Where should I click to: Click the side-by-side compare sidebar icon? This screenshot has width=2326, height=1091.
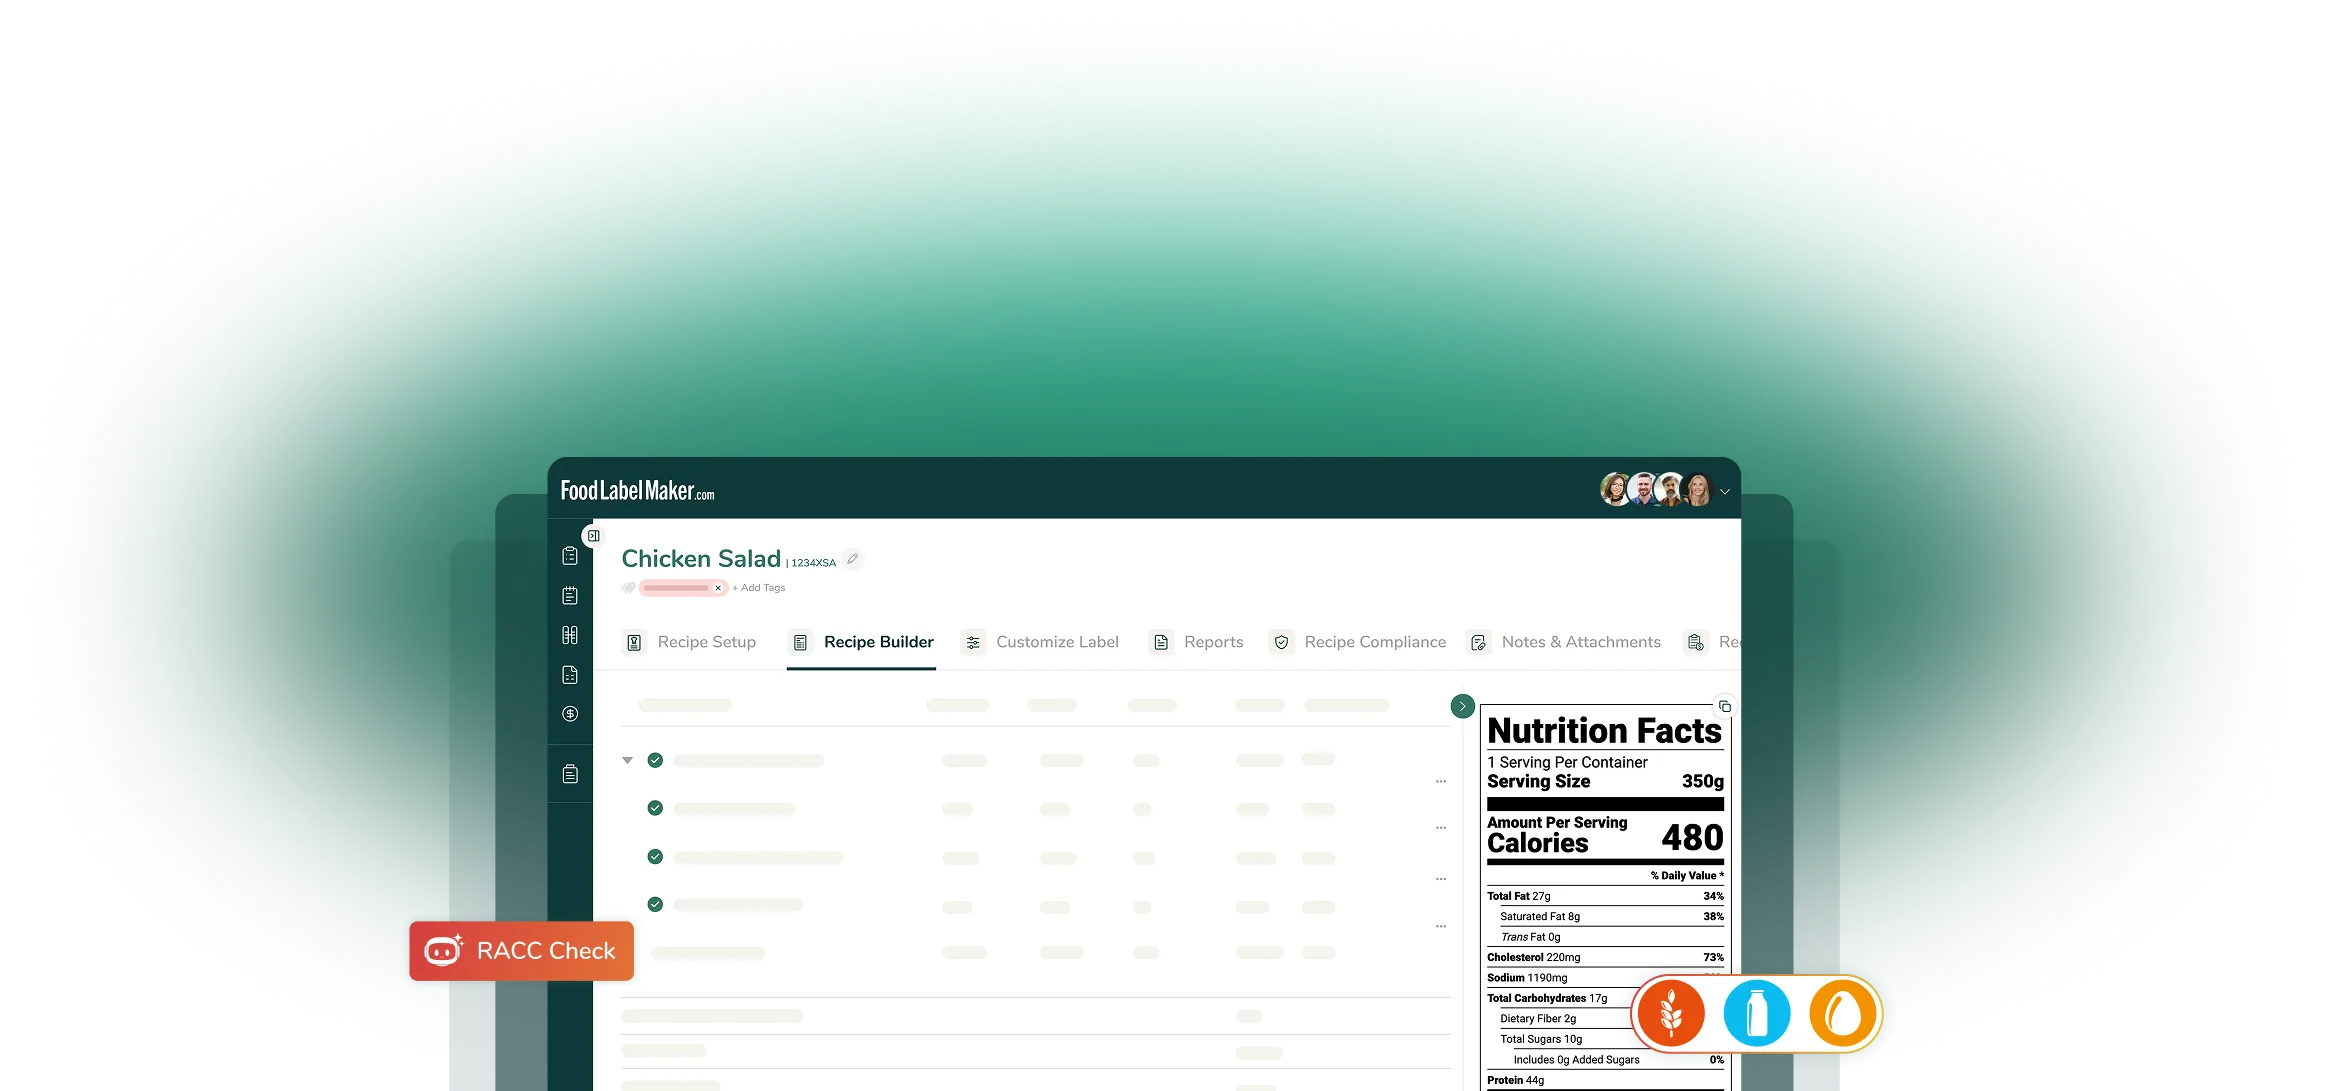coord(570,635)
